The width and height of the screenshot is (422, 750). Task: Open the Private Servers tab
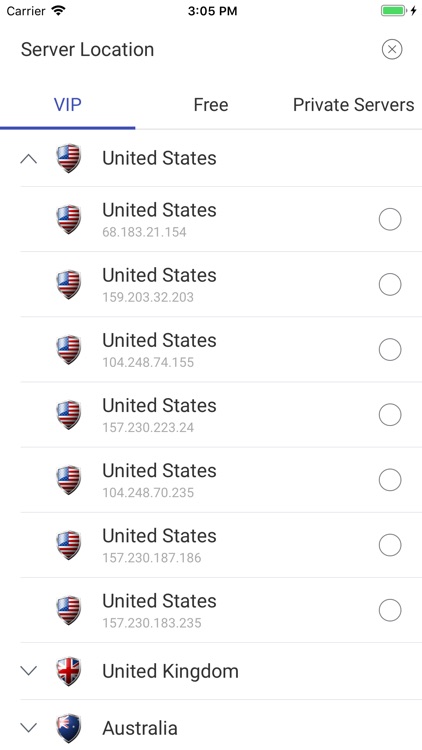tap(353, 105)
